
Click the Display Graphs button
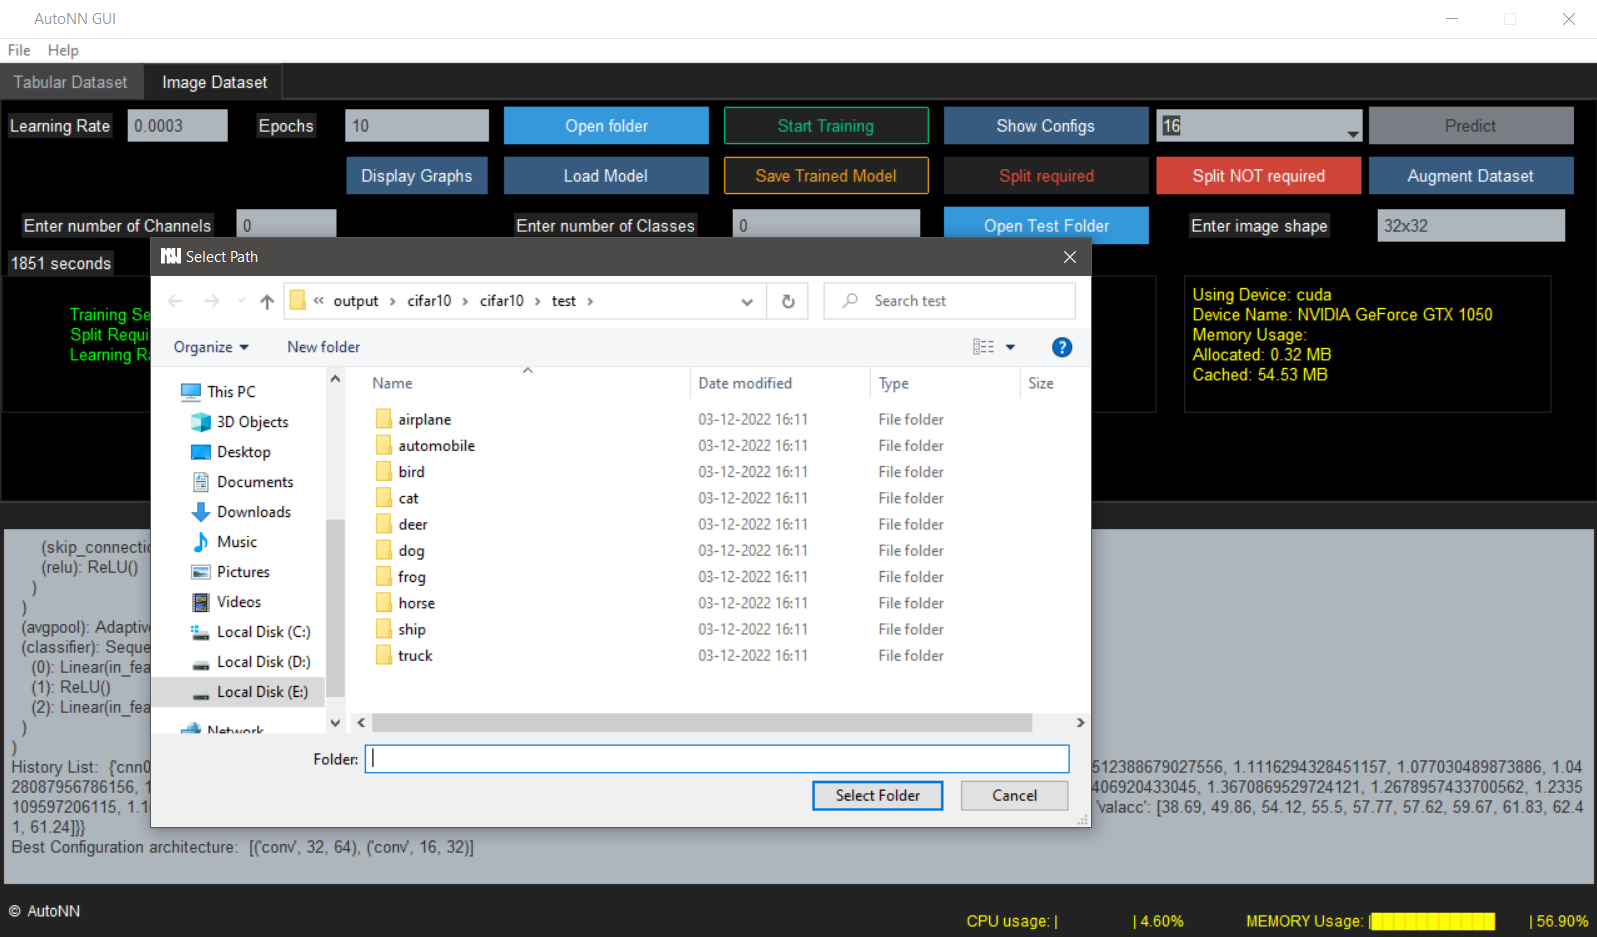click(x=417, y=176)
